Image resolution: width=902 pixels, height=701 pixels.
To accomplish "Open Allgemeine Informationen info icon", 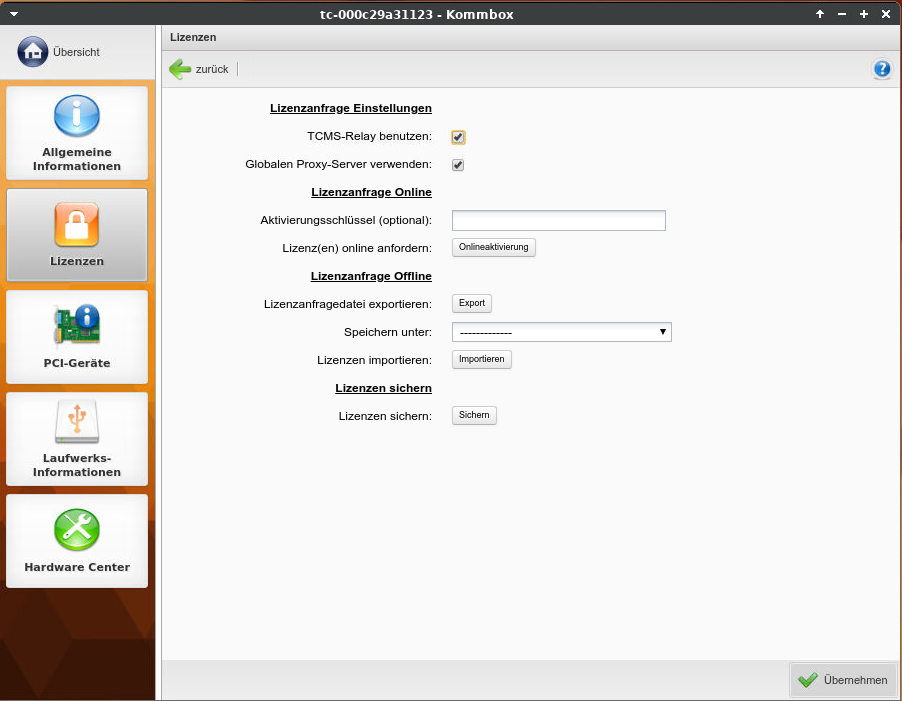I will tap(77, 116).
